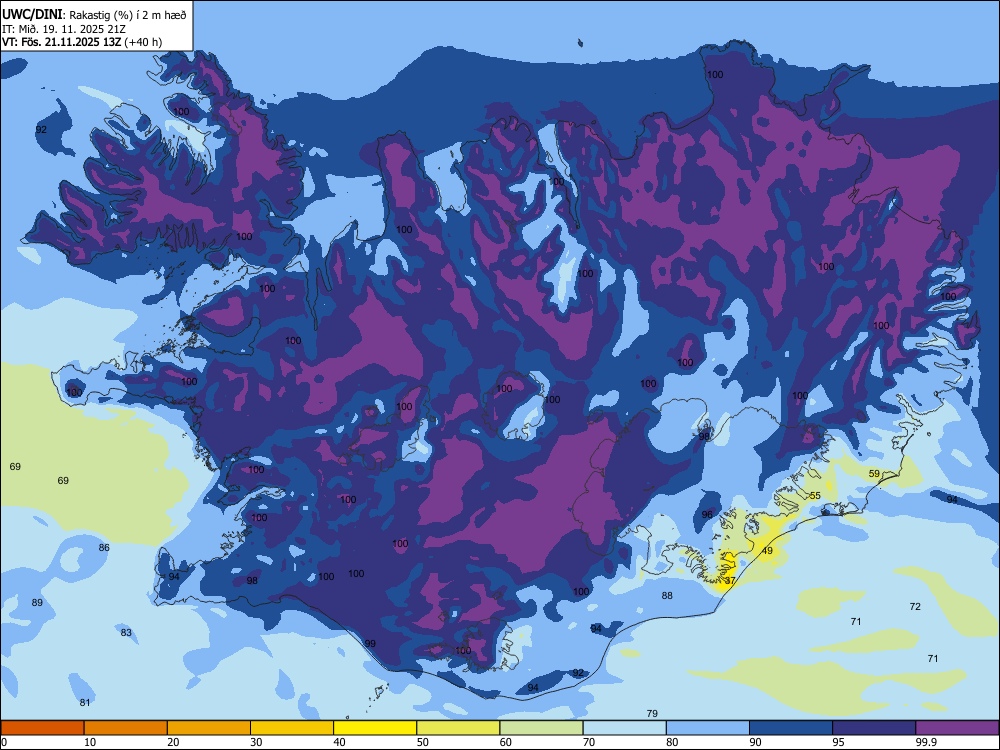The height and width of the screenshot is (750, 1000).
Task: Click the 95–99.9 dark indigo legend swatch
Action: (x=874, y=728)
